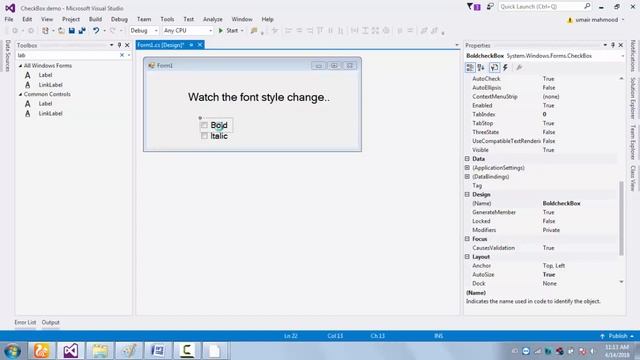
Task: Click the Save All toolbar icon
Action: pos(82,31)
